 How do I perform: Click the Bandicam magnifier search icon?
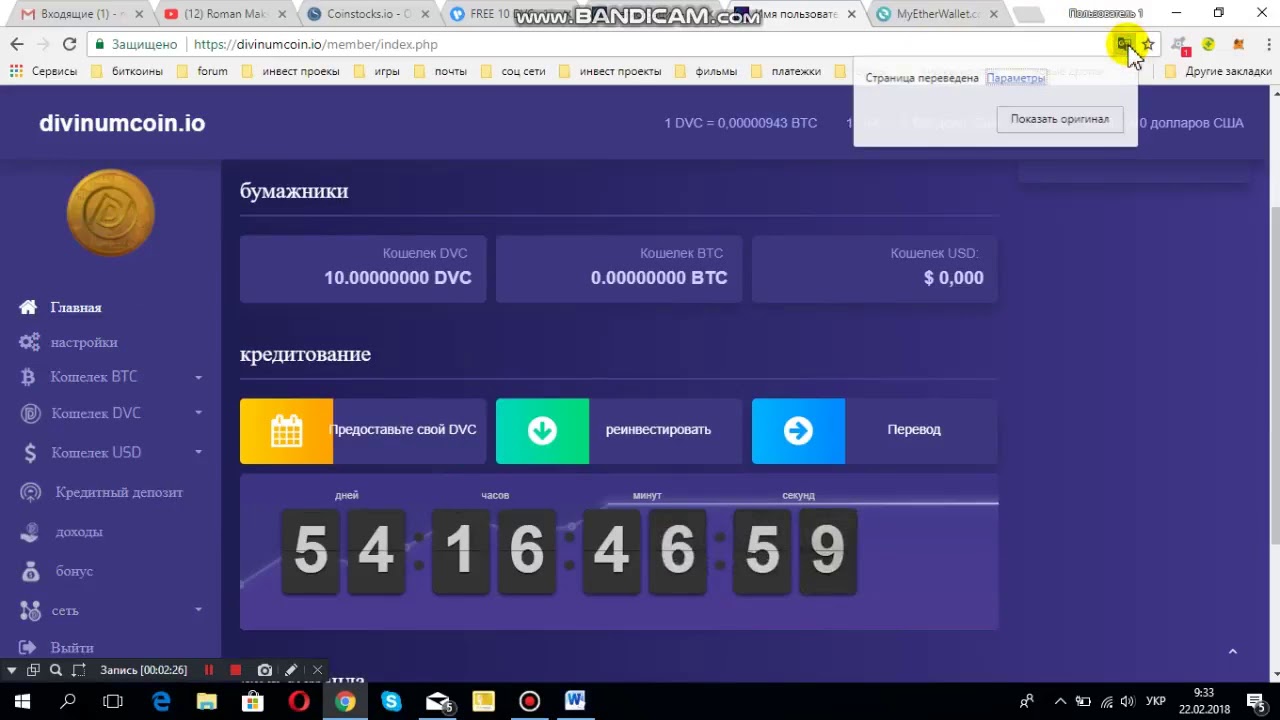pos(56,670)
